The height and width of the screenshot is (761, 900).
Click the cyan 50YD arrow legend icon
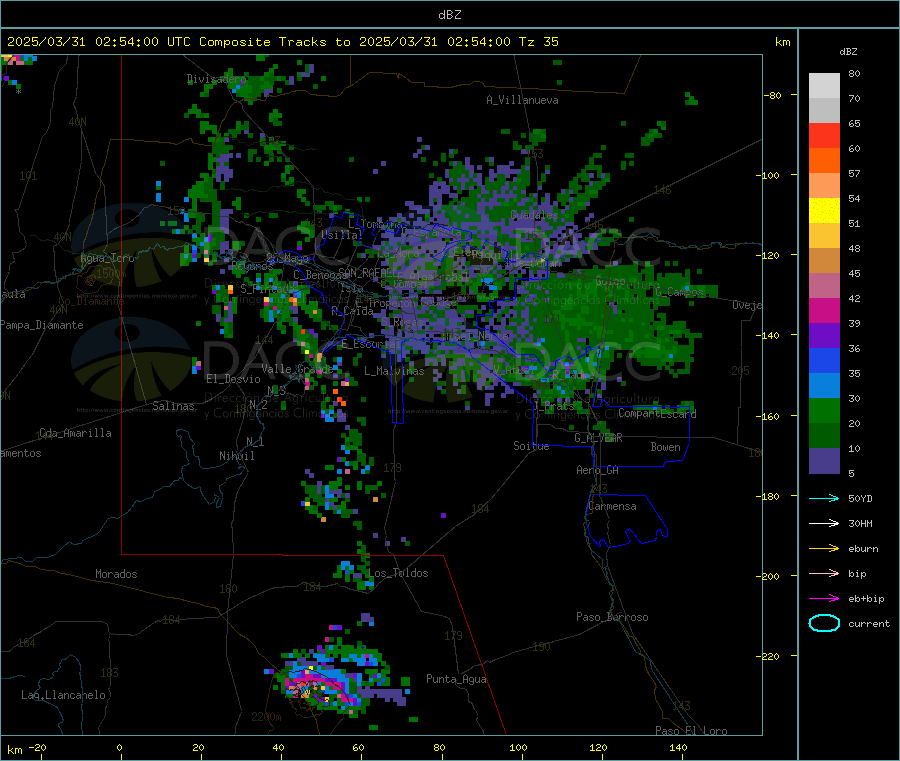[824, 498]
